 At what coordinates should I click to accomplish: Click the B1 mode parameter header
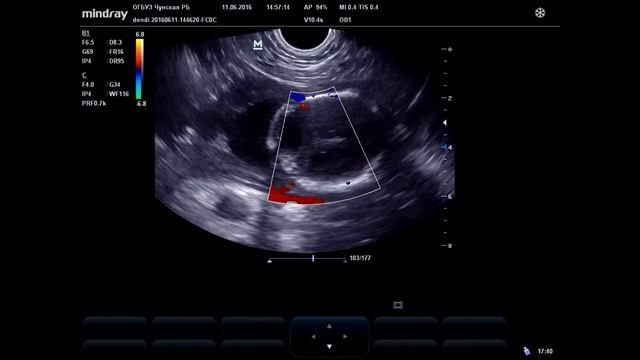point(86,33)
